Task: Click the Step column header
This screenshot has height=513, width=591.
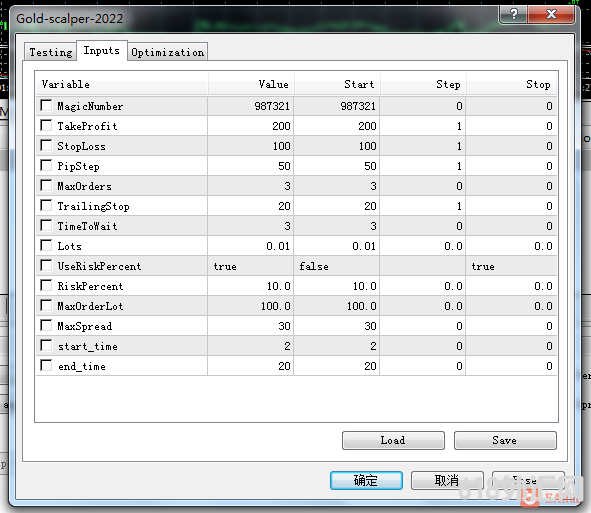Action: (423, 84)
